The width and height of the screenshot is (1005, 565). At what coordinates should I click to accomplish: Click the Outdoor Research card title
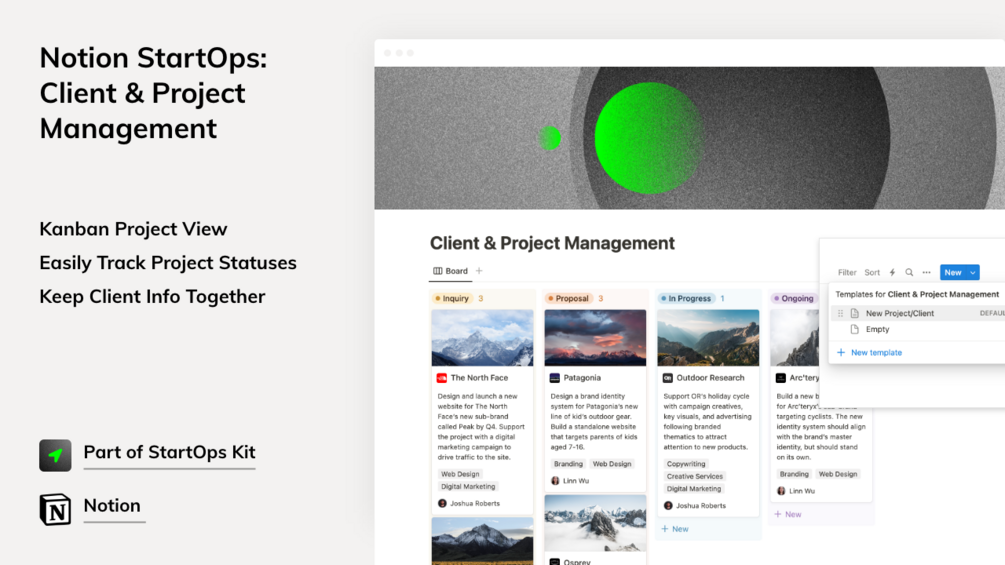710,378
